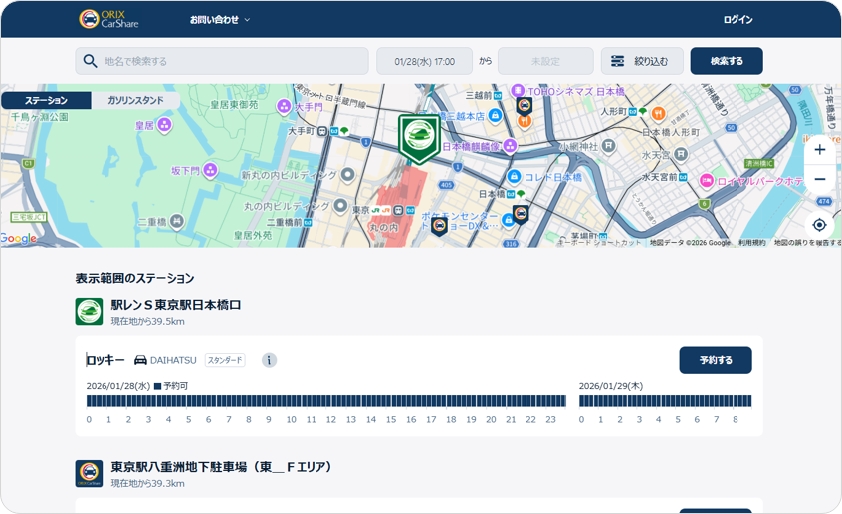The width and height of the screenshot is (842, 514).
Task: Click the TOHOシネマズ 日本橋 marker
Action: [518, 91]
